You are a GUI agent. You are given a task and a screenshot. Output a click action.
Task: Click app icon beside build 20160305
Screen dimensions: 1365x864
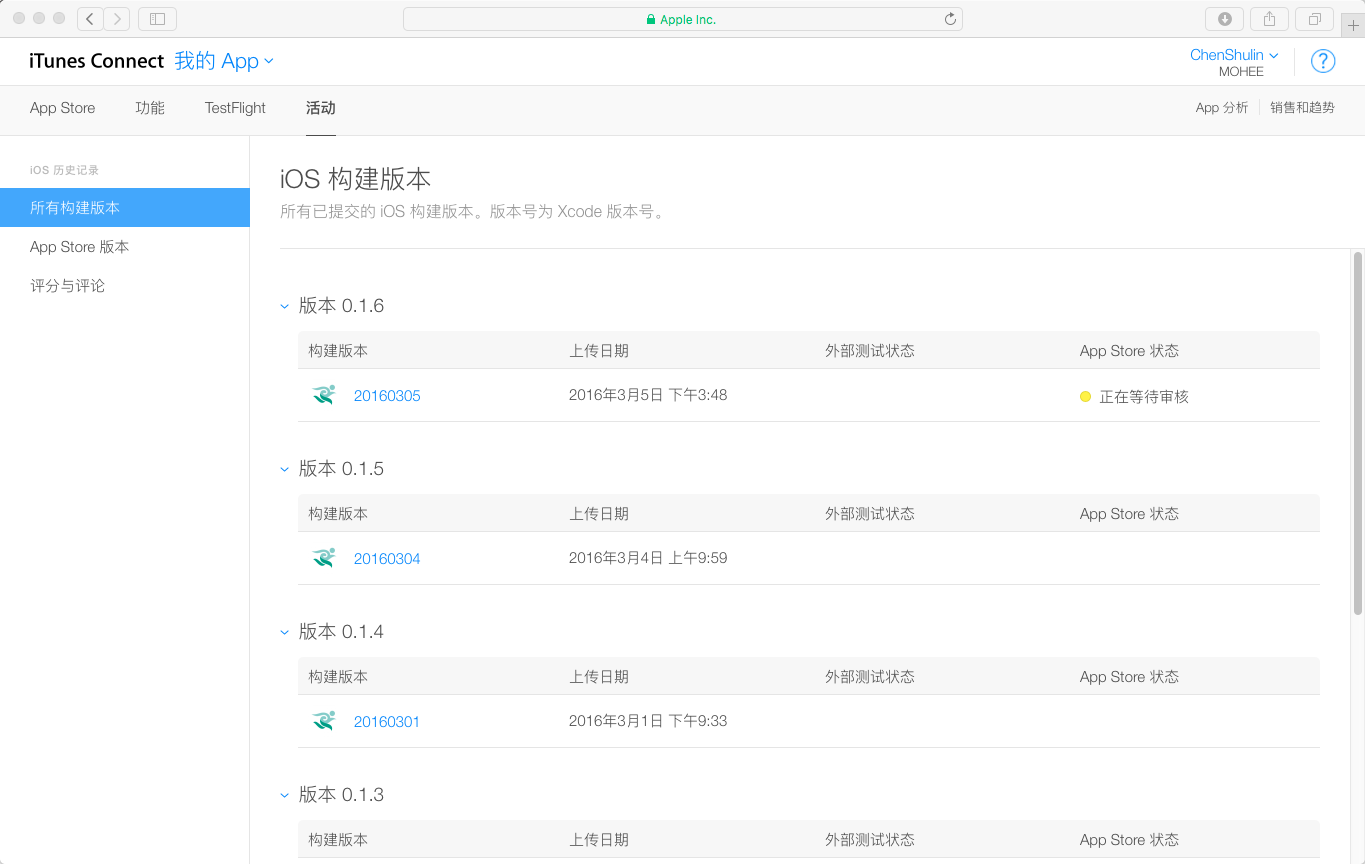pos(324,395)
